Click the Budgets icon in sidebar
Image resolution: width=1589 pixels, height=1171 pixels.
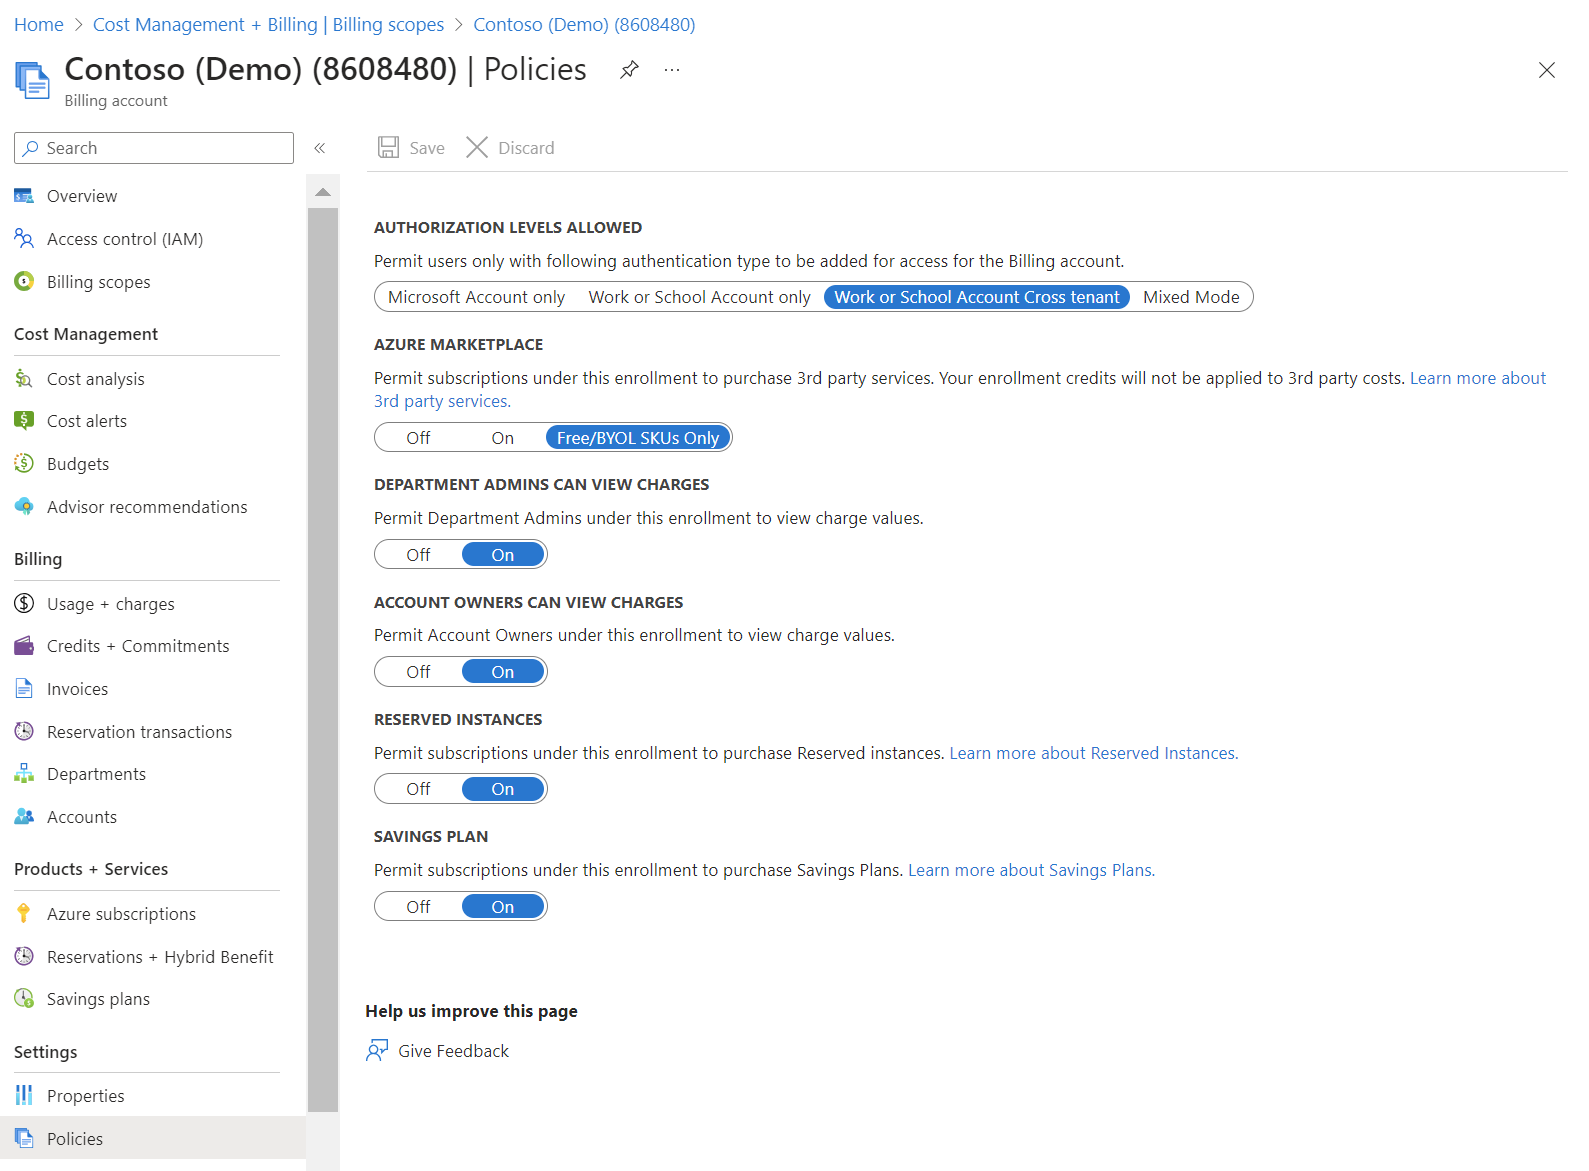coord(24,464)
